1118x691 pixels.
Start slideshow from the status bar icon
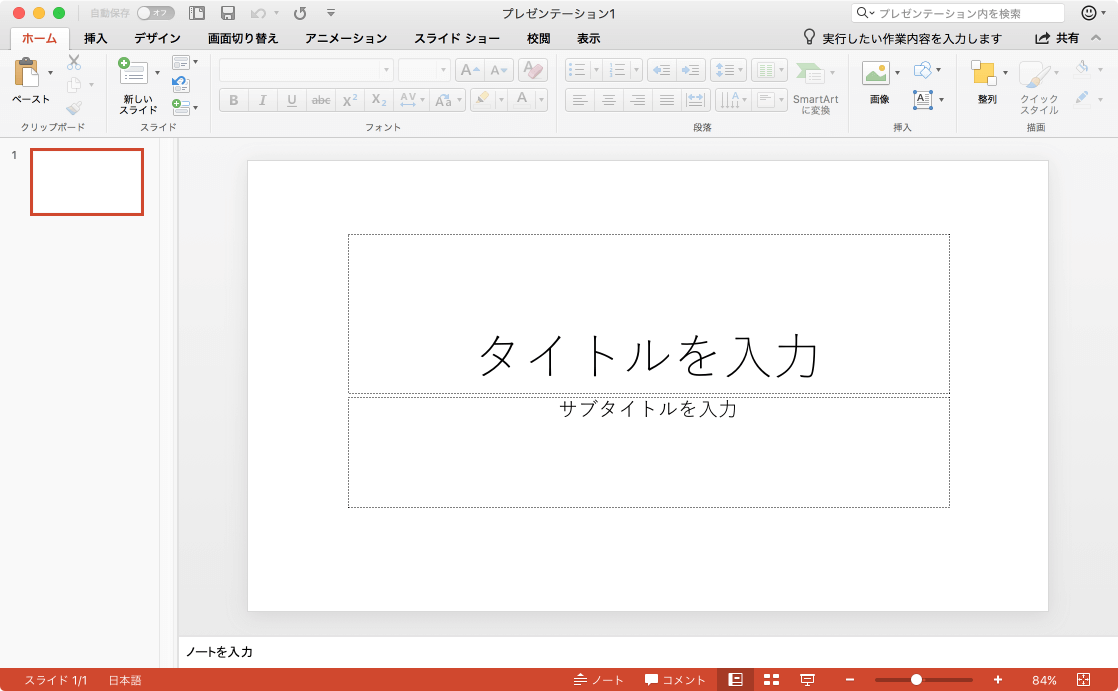click(x=807, y=680)
